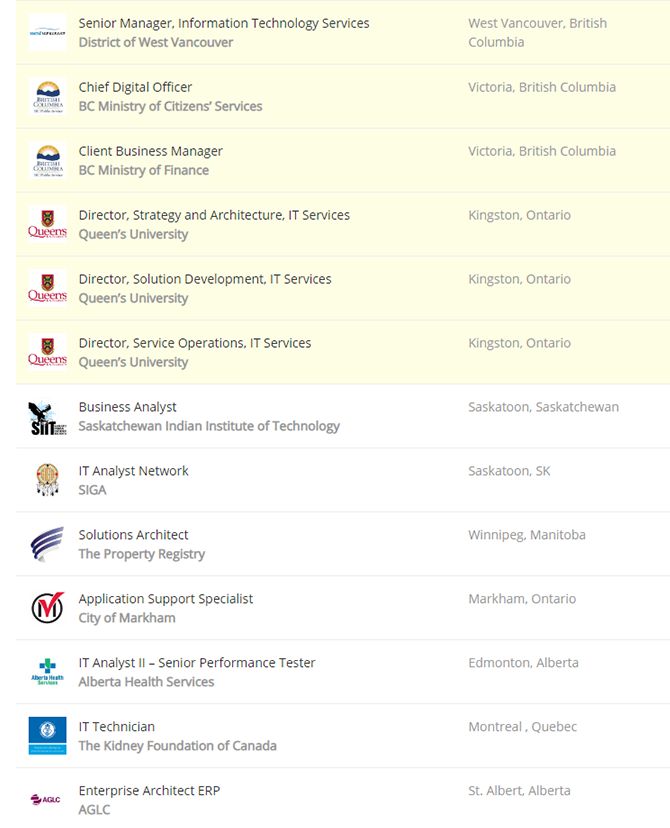670x828 pixels.
Task: View Director, Solution Development, IT Services job
Action: click(205, 279)
